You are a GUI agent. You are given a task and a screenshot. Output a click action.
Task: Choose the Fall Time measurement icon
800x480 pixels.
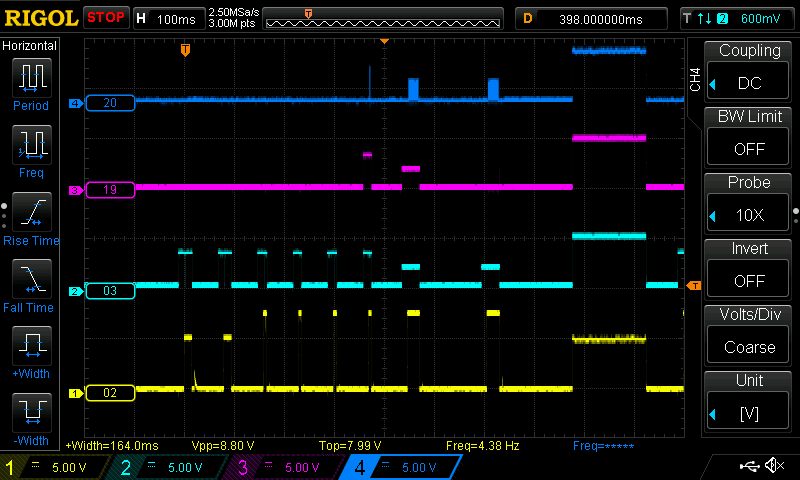(x=31, y=279)
